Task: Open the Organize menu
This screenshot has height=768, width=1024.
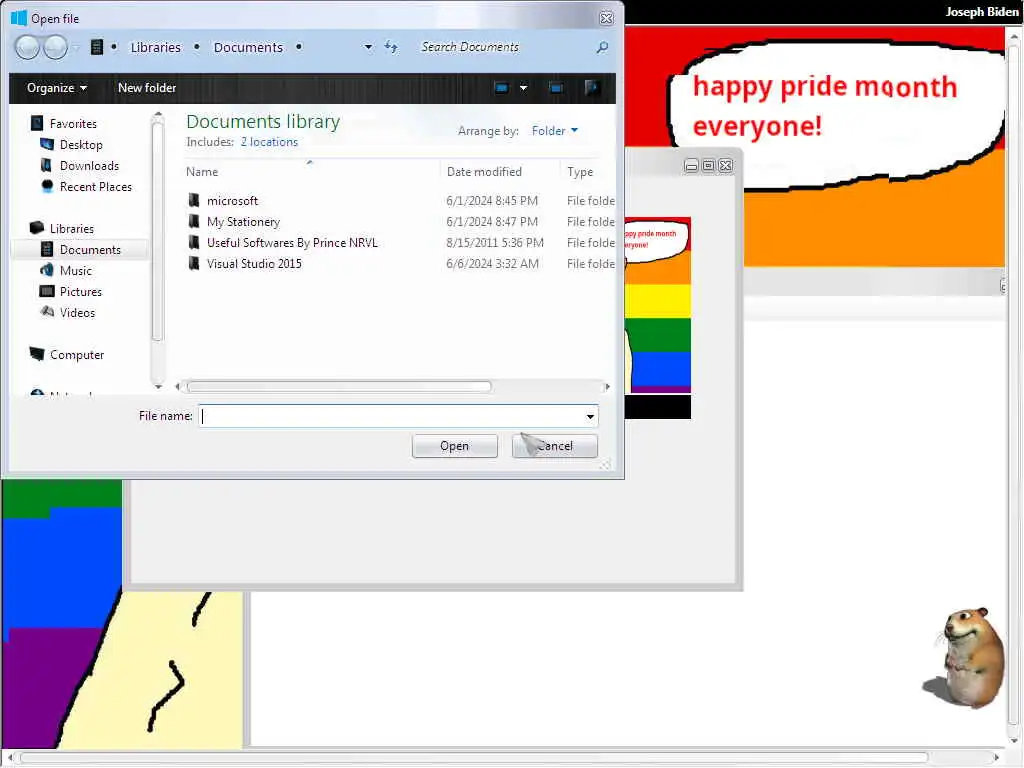Action: pyautogui.click(x=57, y=88)
